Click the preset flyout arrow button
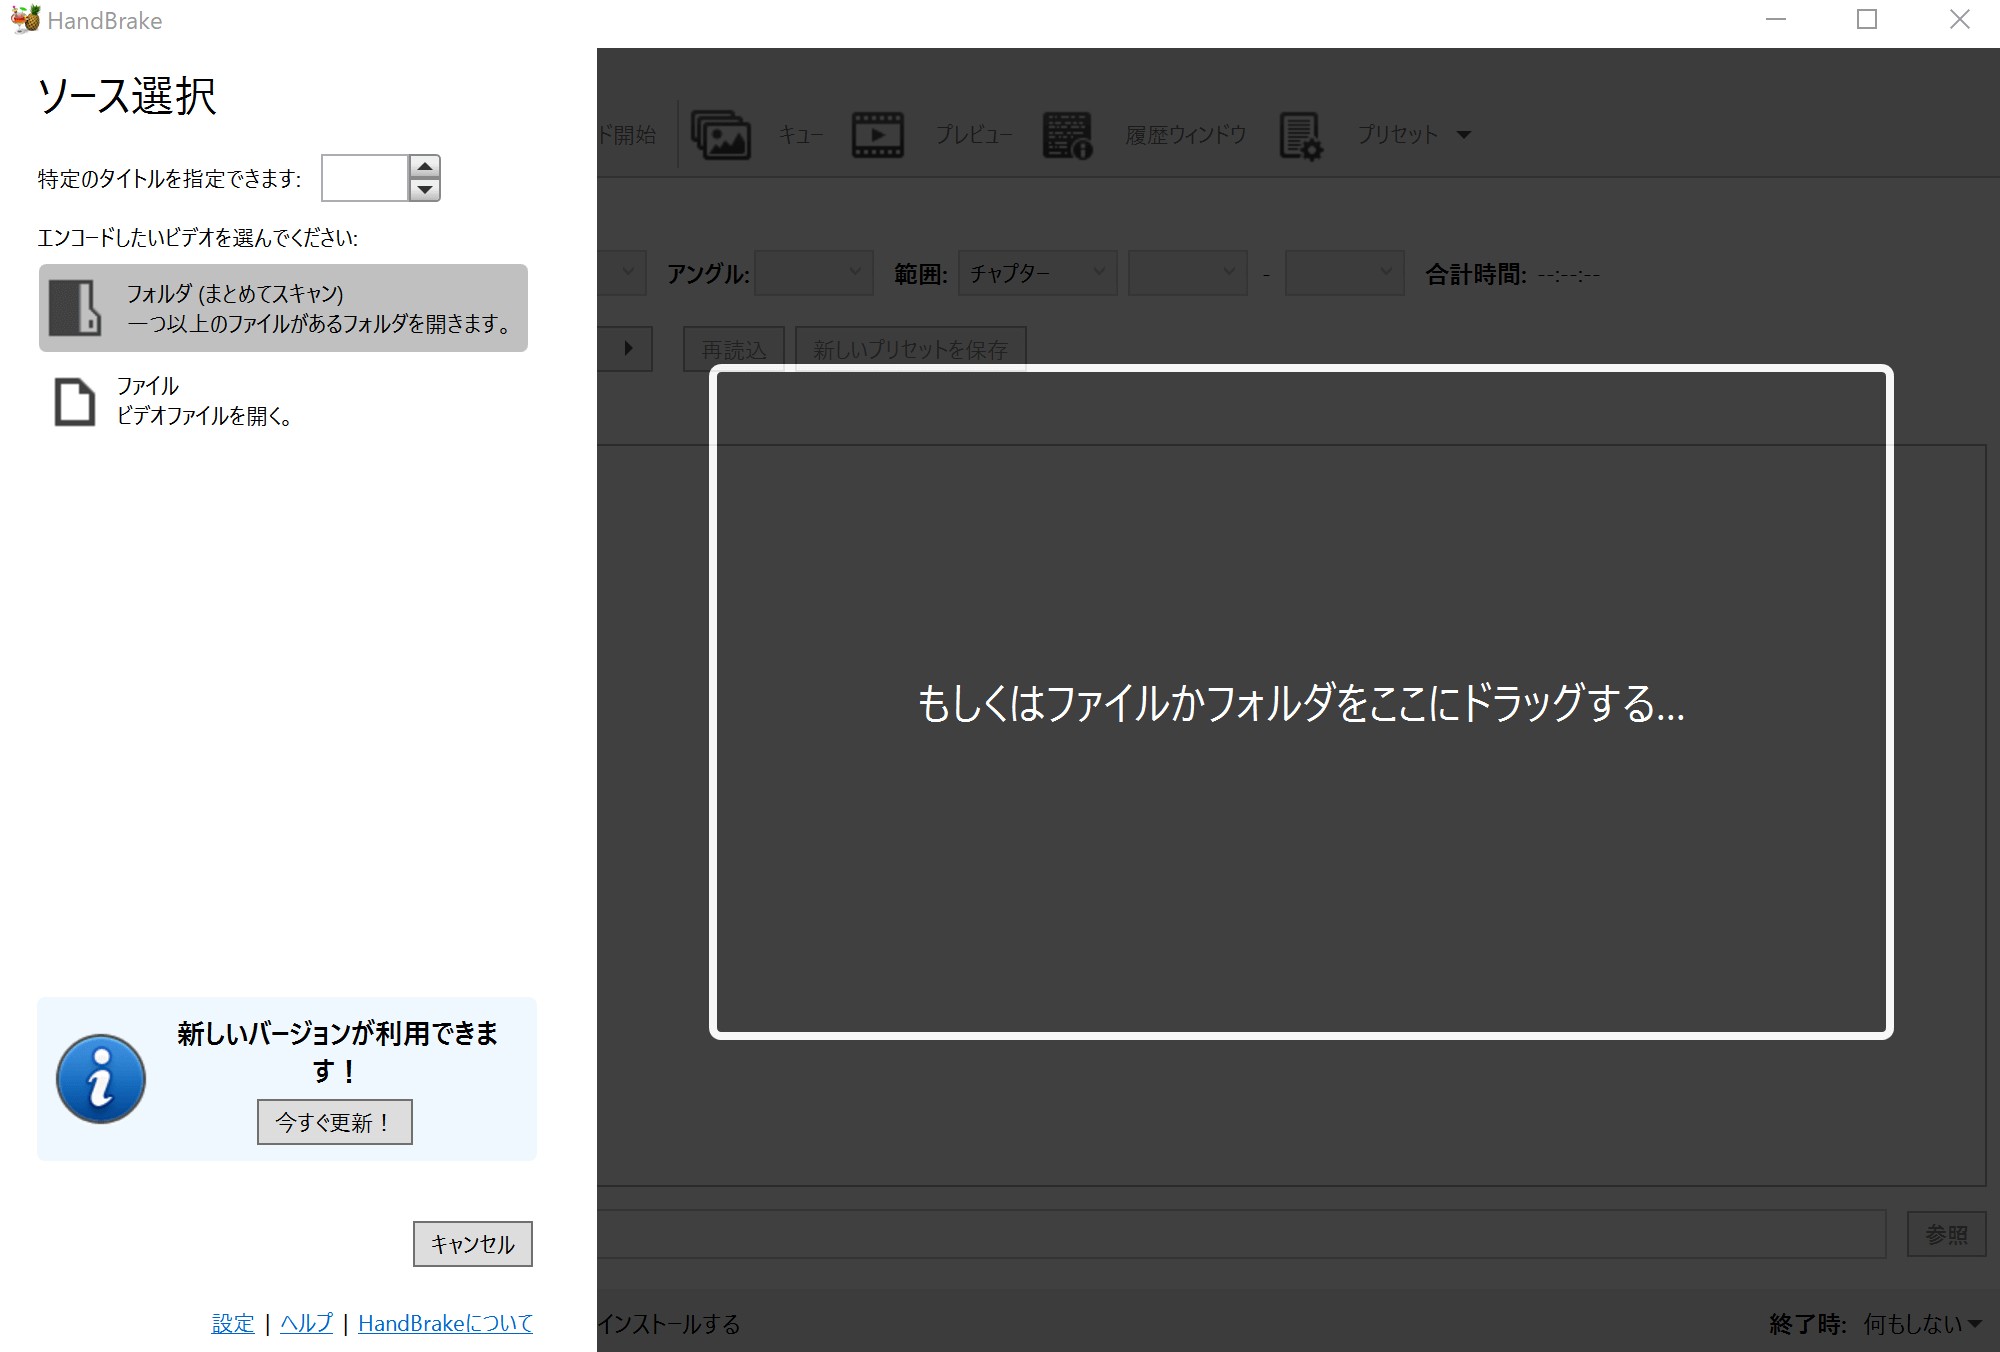 626,349
